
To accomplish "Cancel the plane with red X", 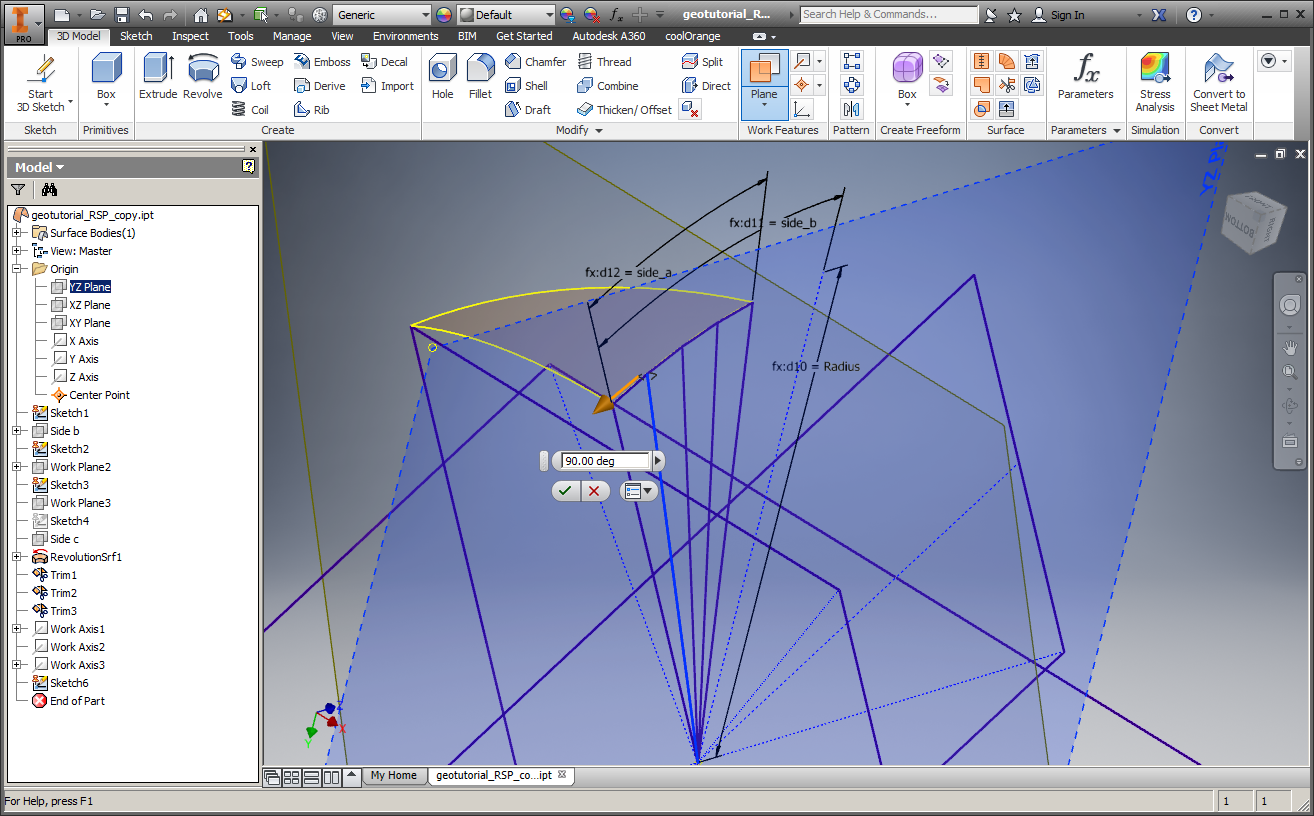I will [594, 491].
